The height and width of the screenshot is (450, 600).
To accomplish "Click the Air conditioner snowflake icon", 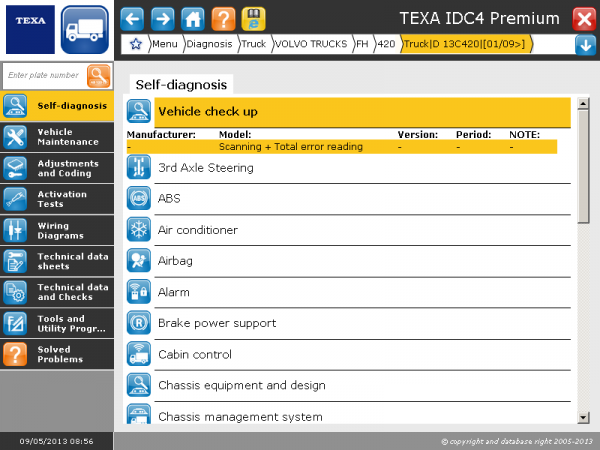I will 139,230.
